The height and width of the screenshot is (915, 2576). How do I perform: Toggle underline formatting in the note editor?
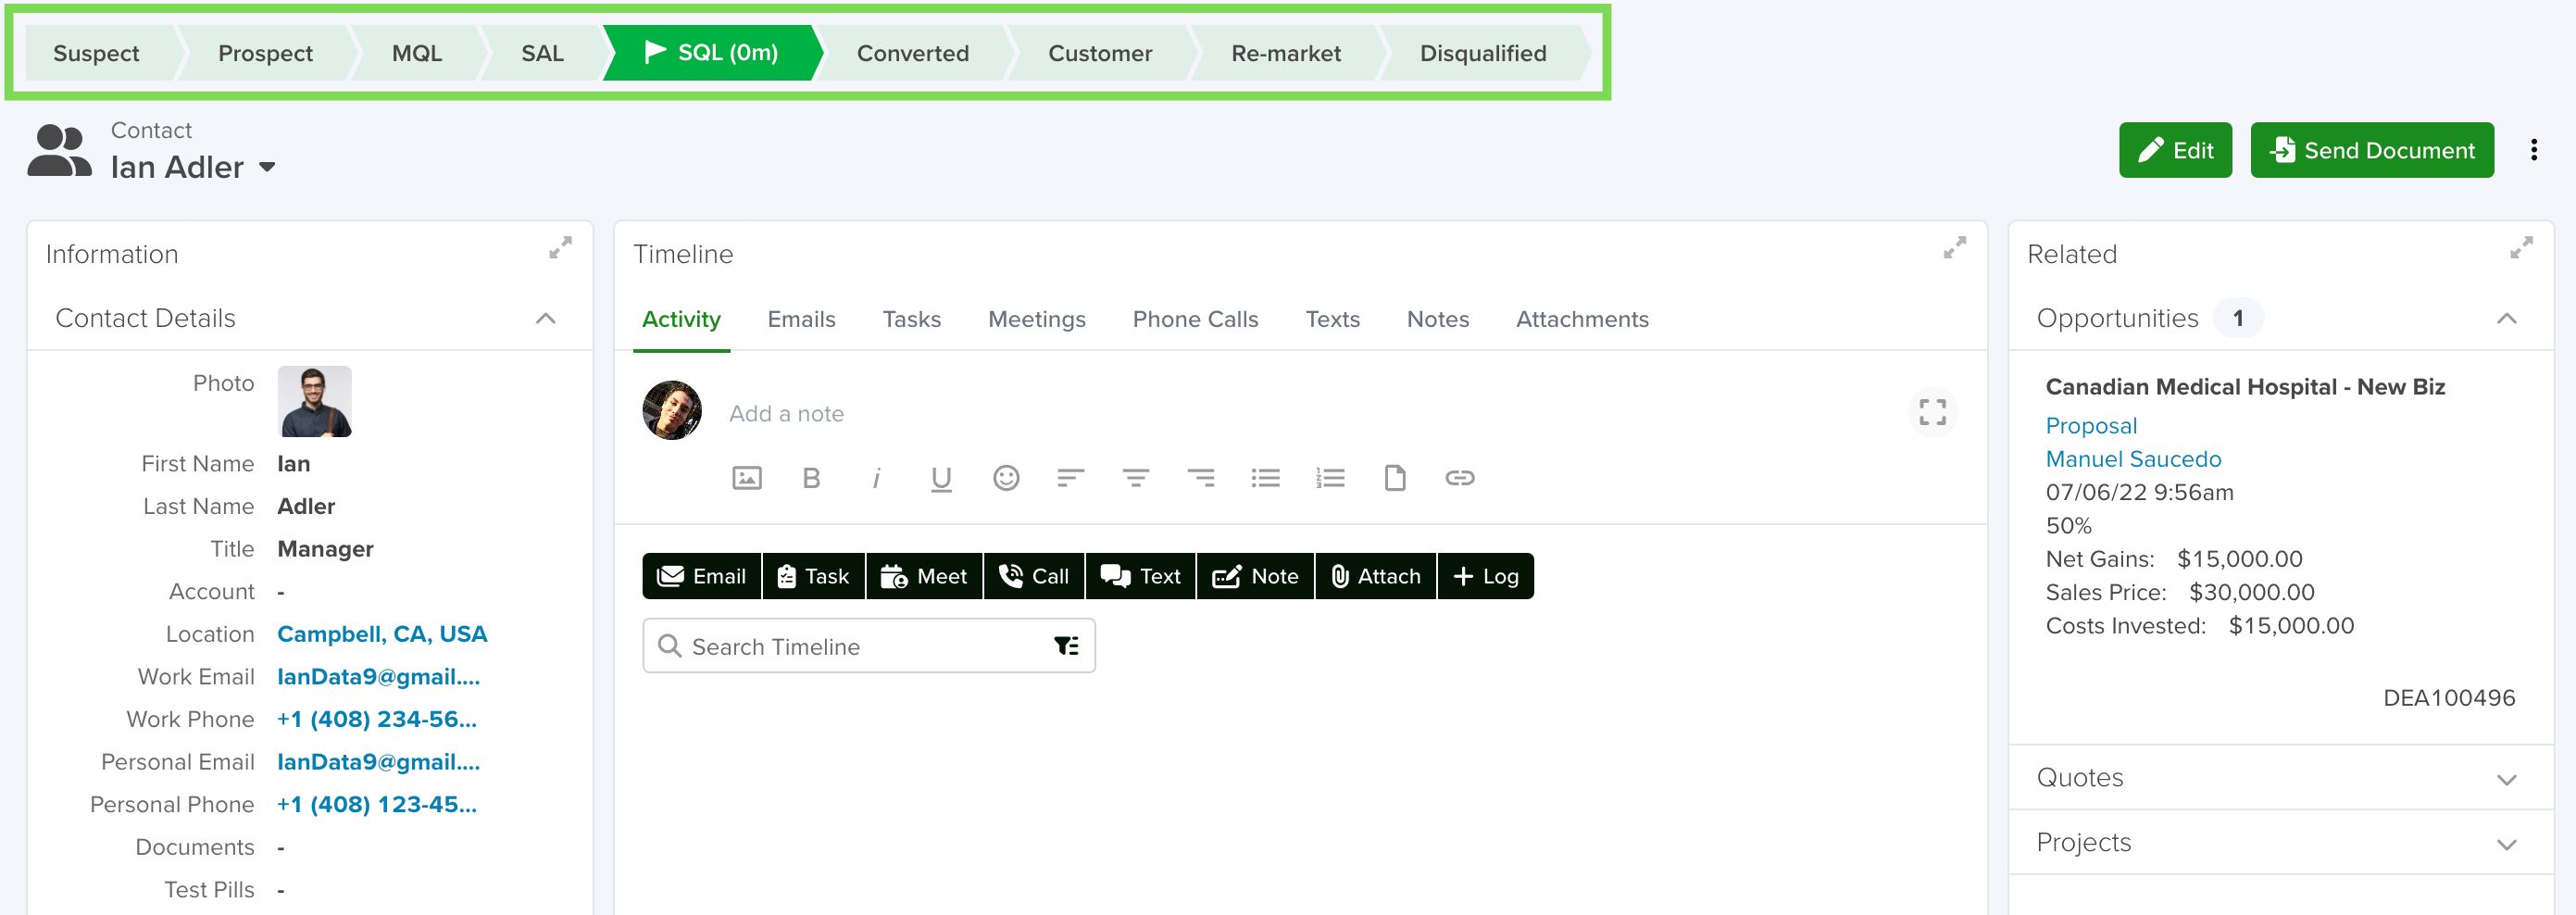click(941, 479)
